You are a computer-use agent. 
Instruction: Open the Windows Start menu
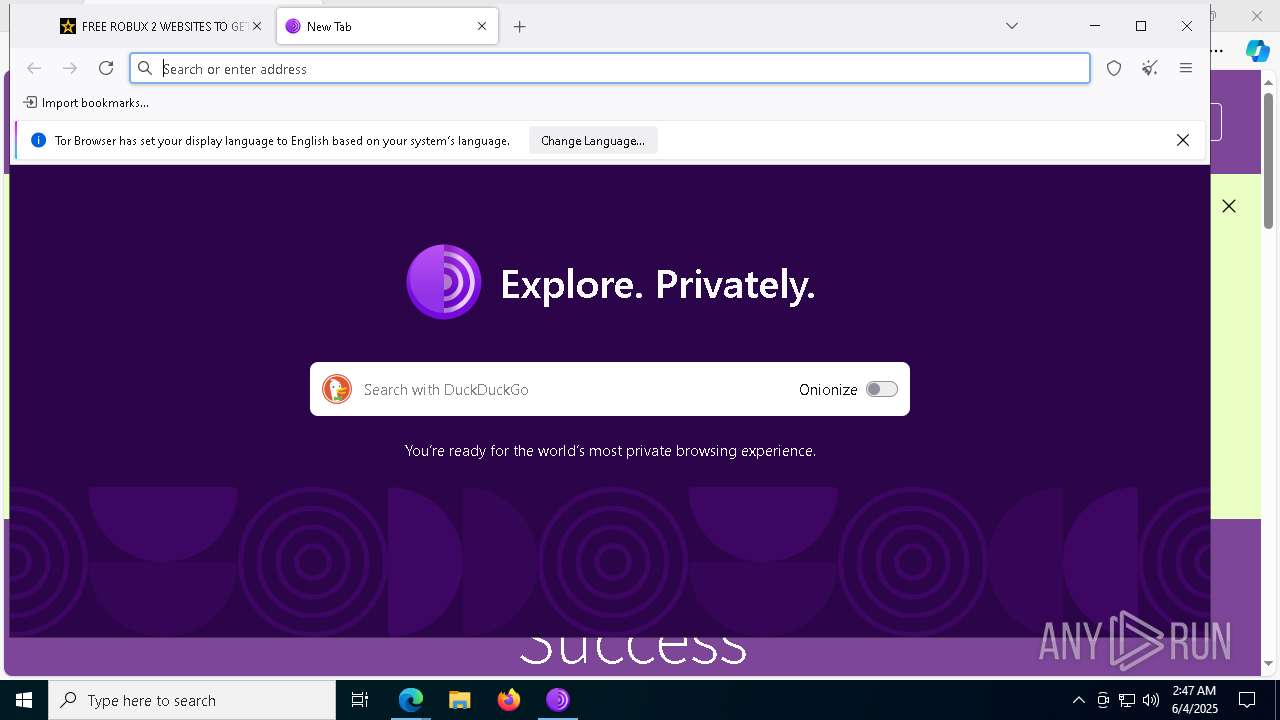(x=24, y=700)
